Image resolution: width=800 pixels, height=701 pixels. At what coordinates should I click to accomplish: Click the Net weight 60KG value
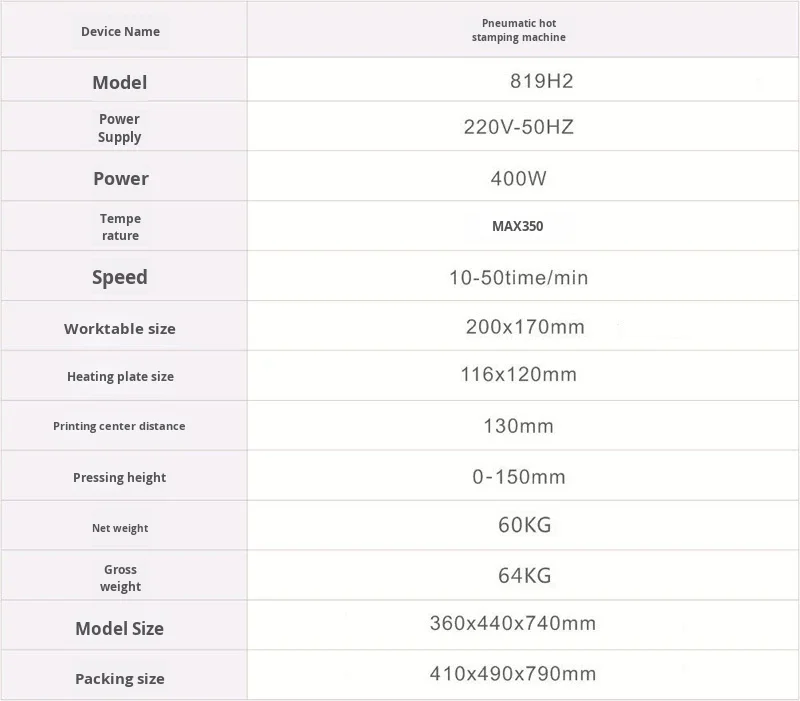(x=524, y=525)
